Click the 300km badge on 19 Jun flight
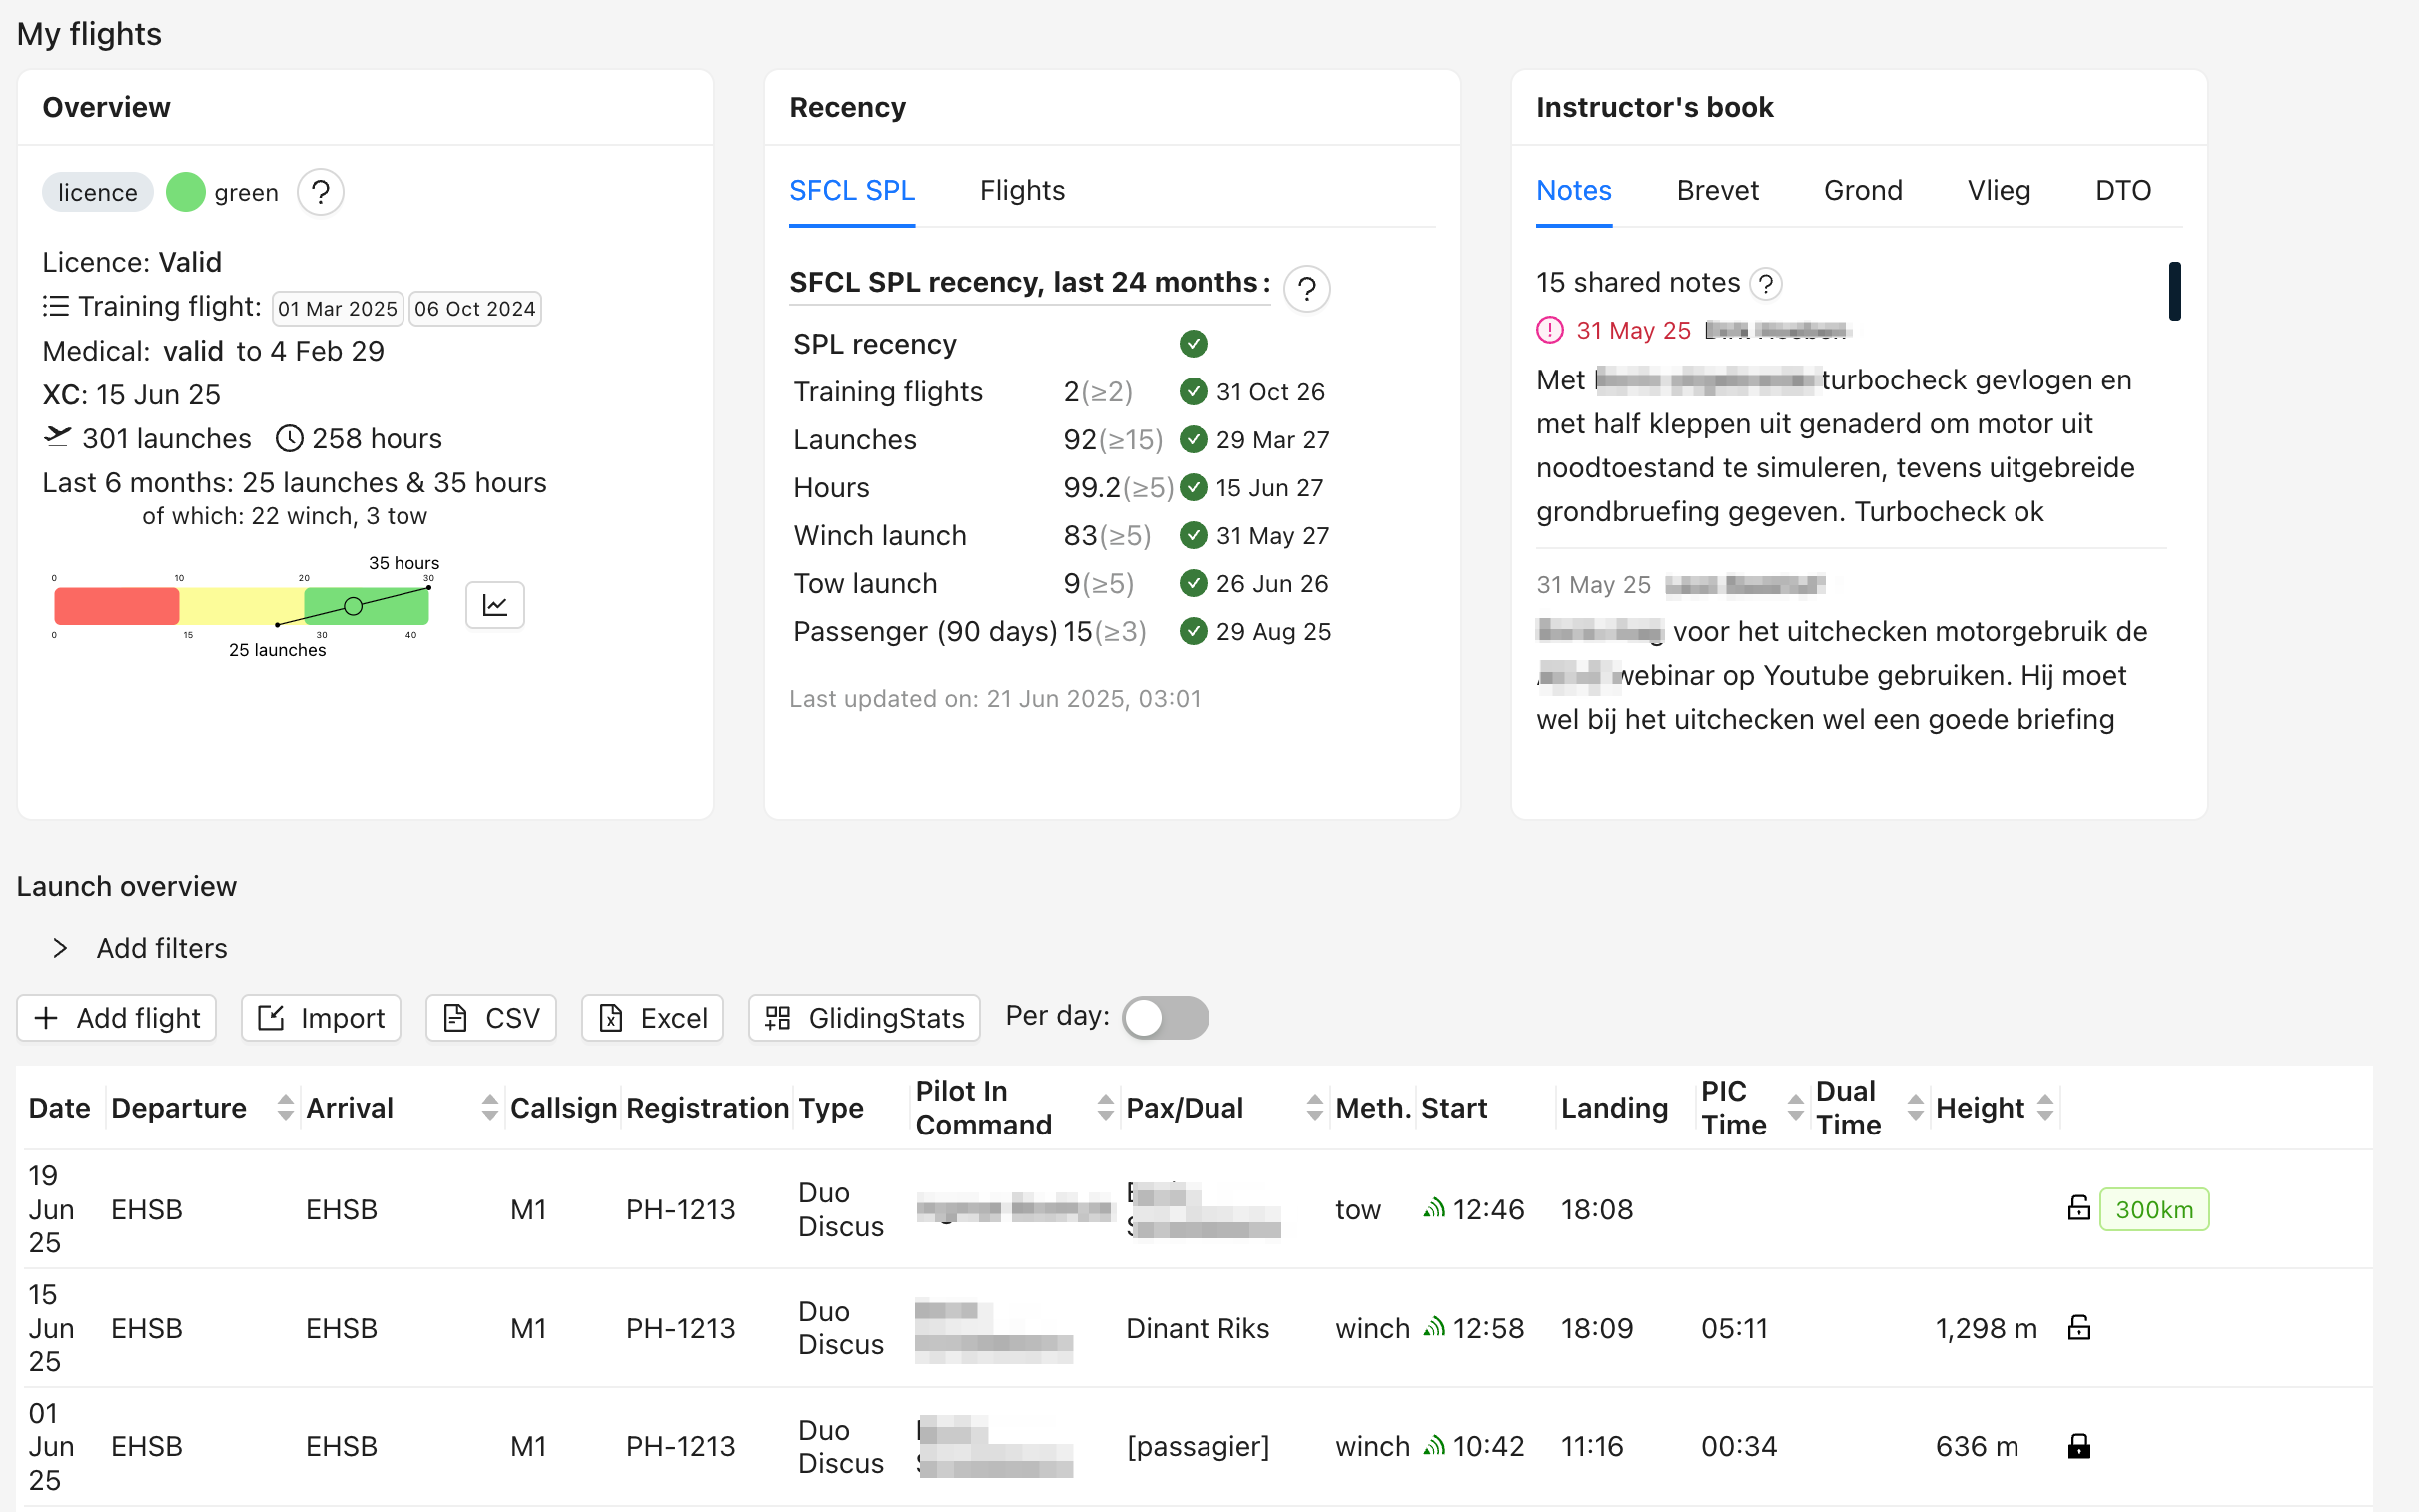This screenshot has width=2419, height=1512. click(x=2154, y=1209)
